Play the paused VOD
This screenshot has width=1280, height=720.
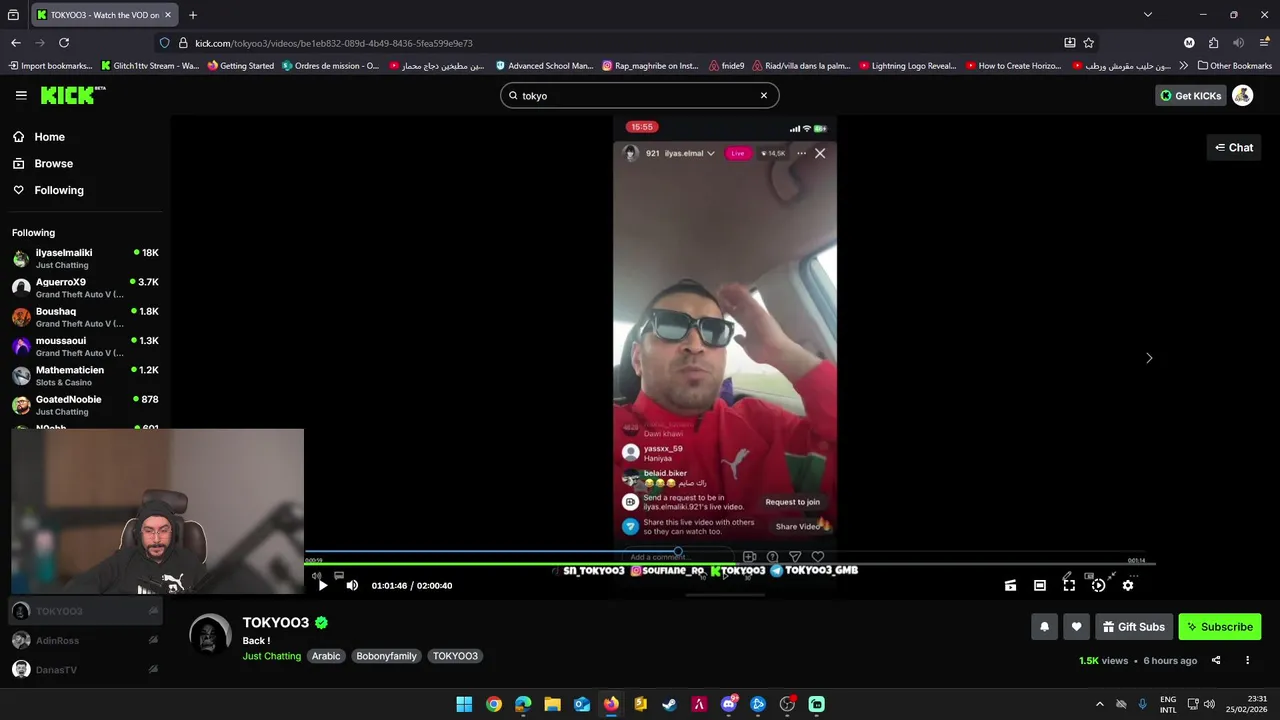point(323,586)
